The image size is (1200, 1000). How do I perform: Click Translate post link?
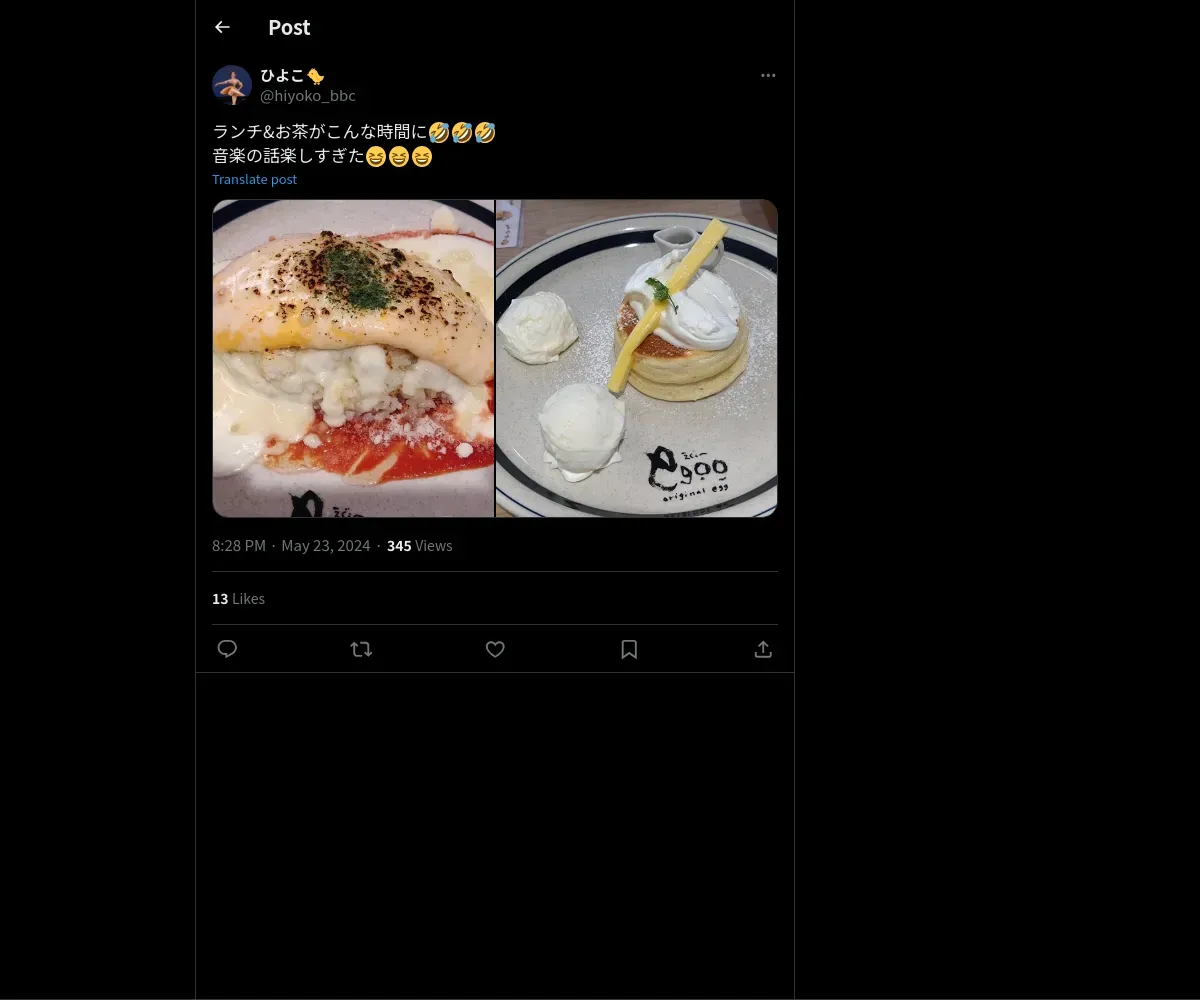tap(254, 179)
